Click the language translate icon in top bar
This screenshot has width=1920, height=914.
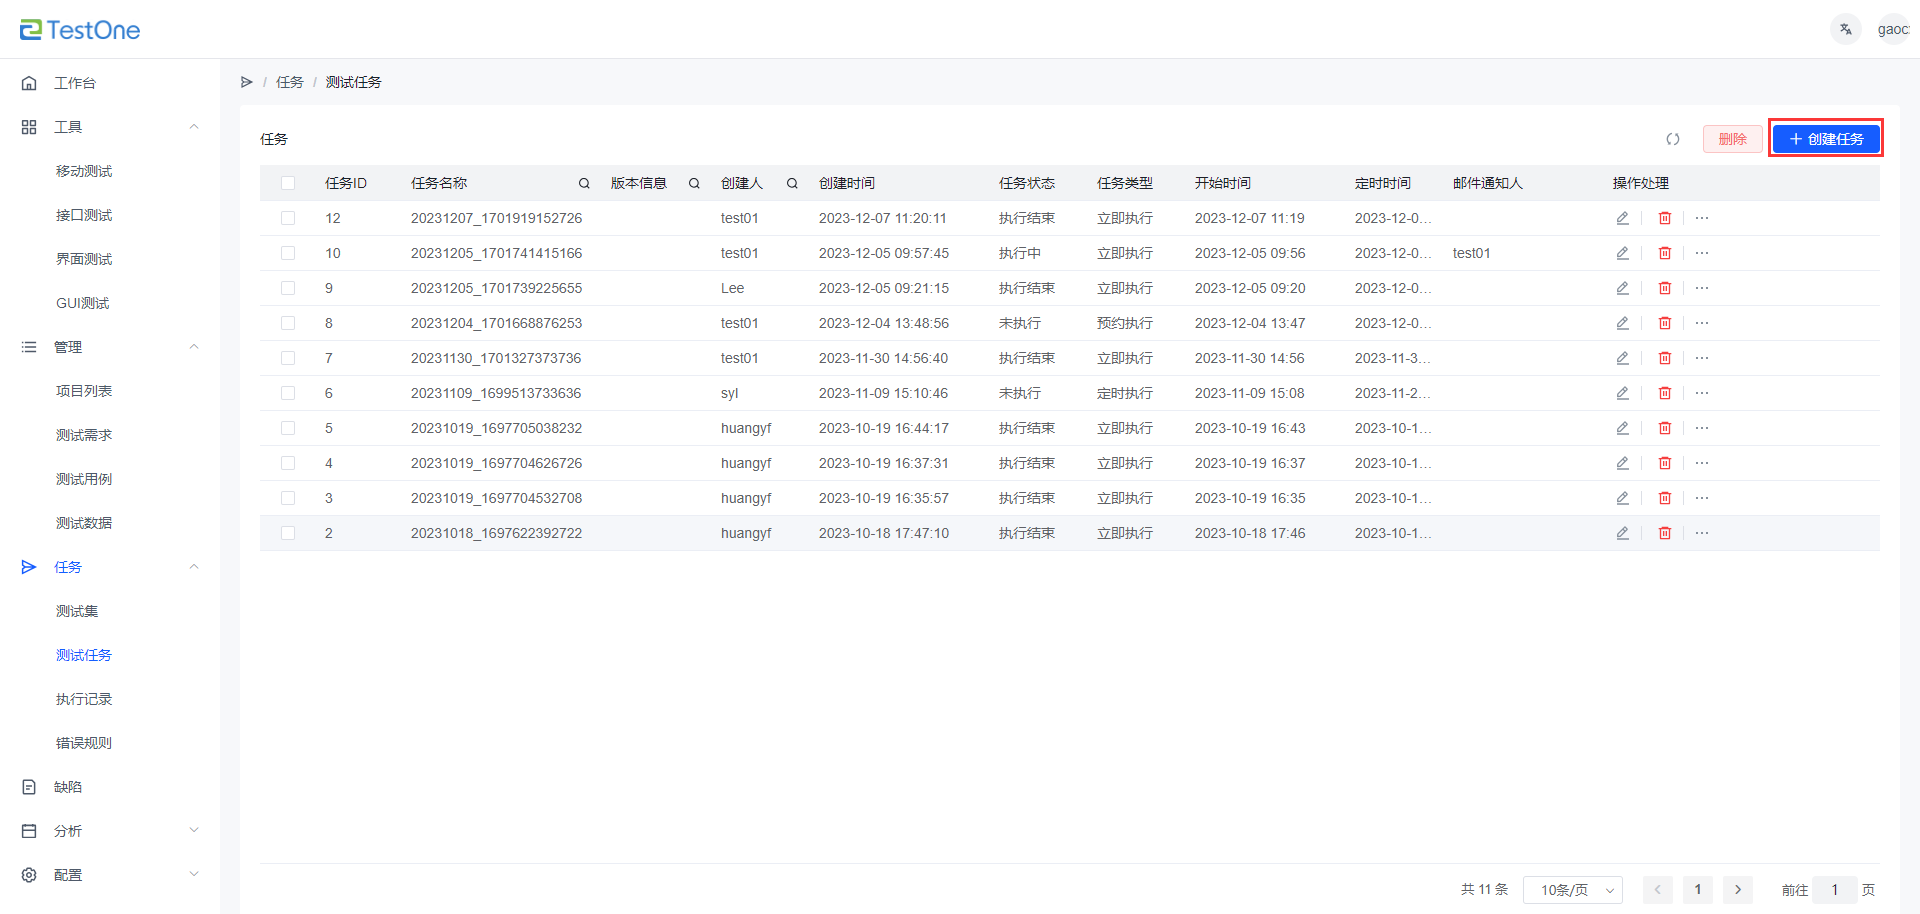tap(1845, 29)
